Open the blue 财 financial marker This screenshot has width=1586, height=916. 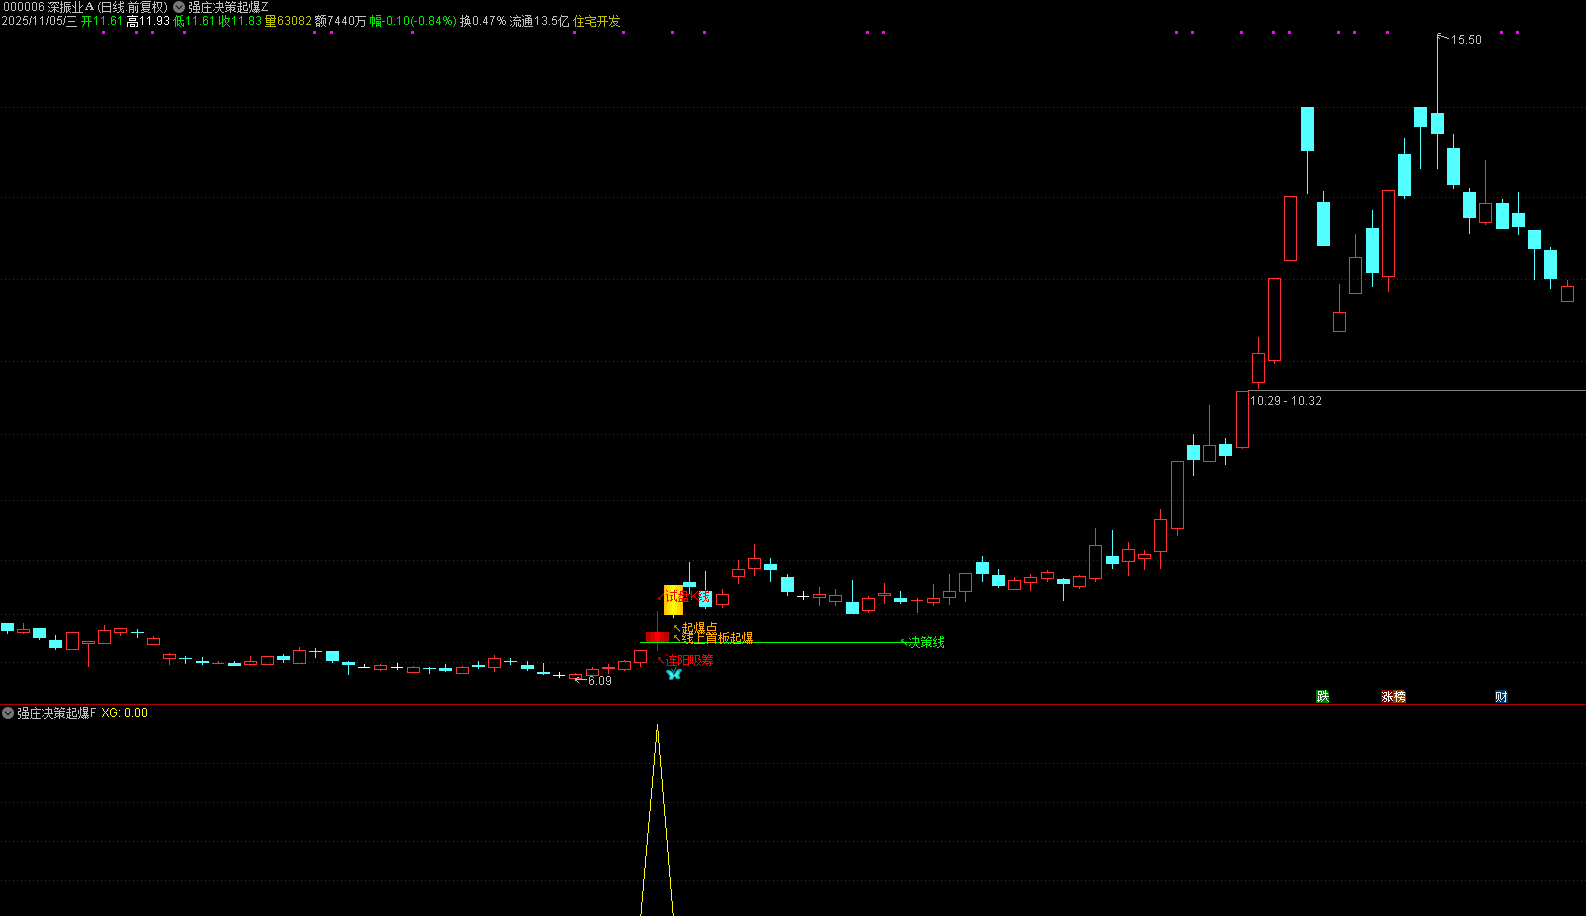(x=1501, y=697)
